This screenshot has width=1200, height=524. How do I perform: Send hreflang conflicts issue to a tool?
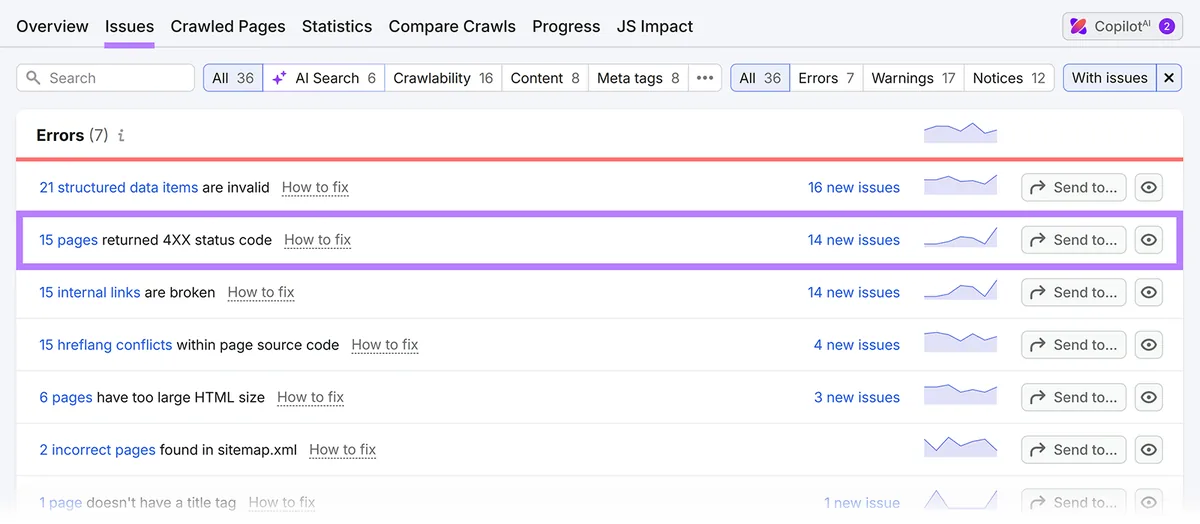click(1074, 345)
